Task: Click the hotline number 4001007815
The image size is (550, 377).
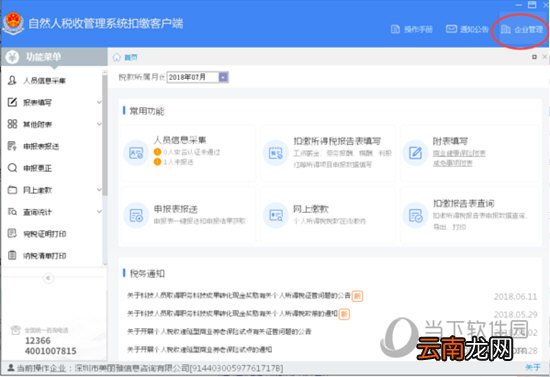Action: tap(51, 351)
